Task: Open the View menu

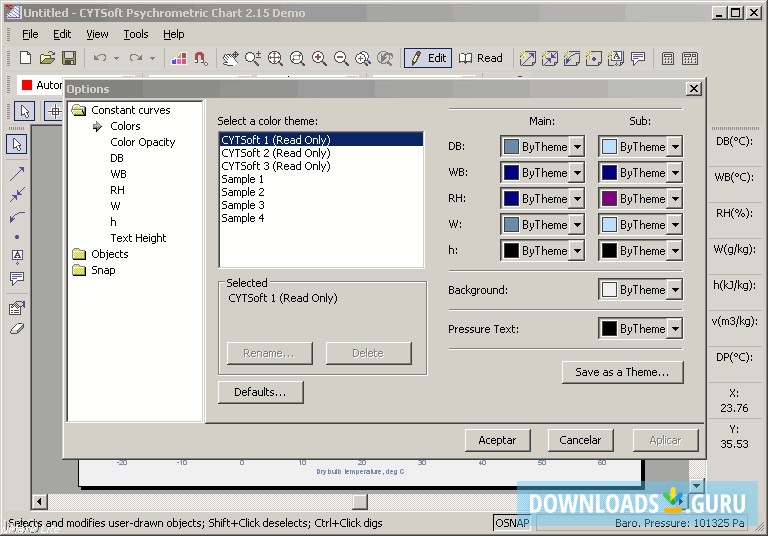Action: (x=97, y=34)
